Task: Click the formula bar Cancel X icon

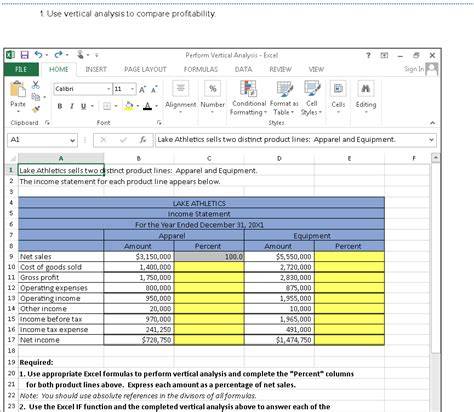Action: (x=103, y=140)
